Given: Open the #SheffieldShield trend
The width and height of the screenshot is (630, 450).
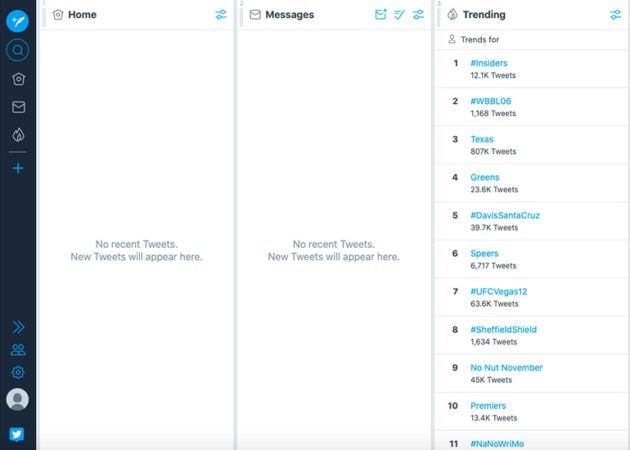Looking at the screenshot, I should tap(503, 330).
